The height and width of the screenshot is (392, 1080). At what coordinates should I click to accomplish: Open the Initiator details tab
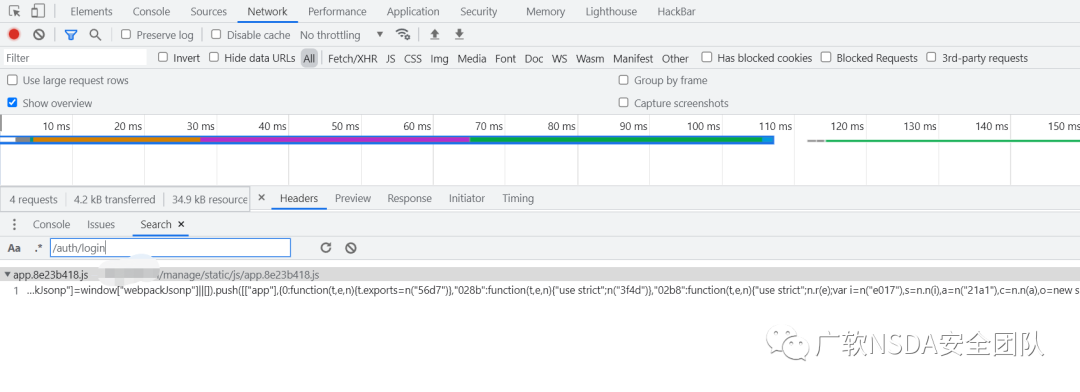(467, 198)
